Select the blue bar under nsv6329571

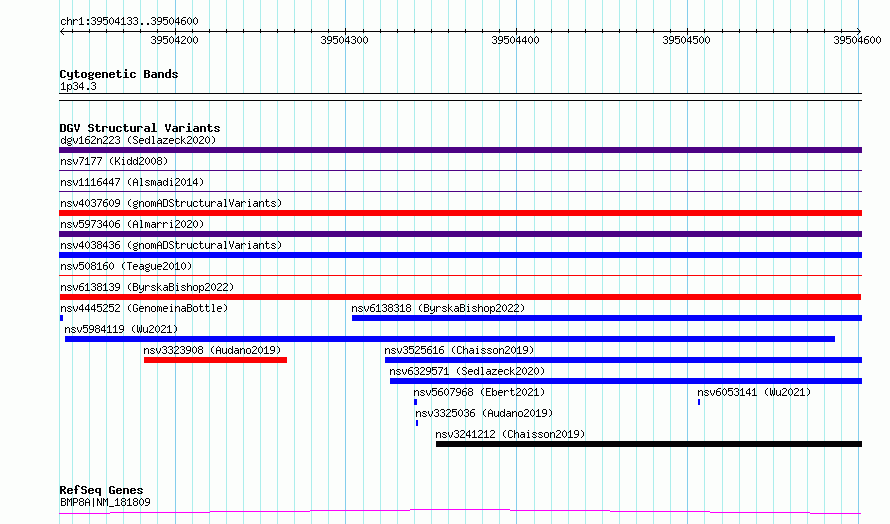coord(626,381)
